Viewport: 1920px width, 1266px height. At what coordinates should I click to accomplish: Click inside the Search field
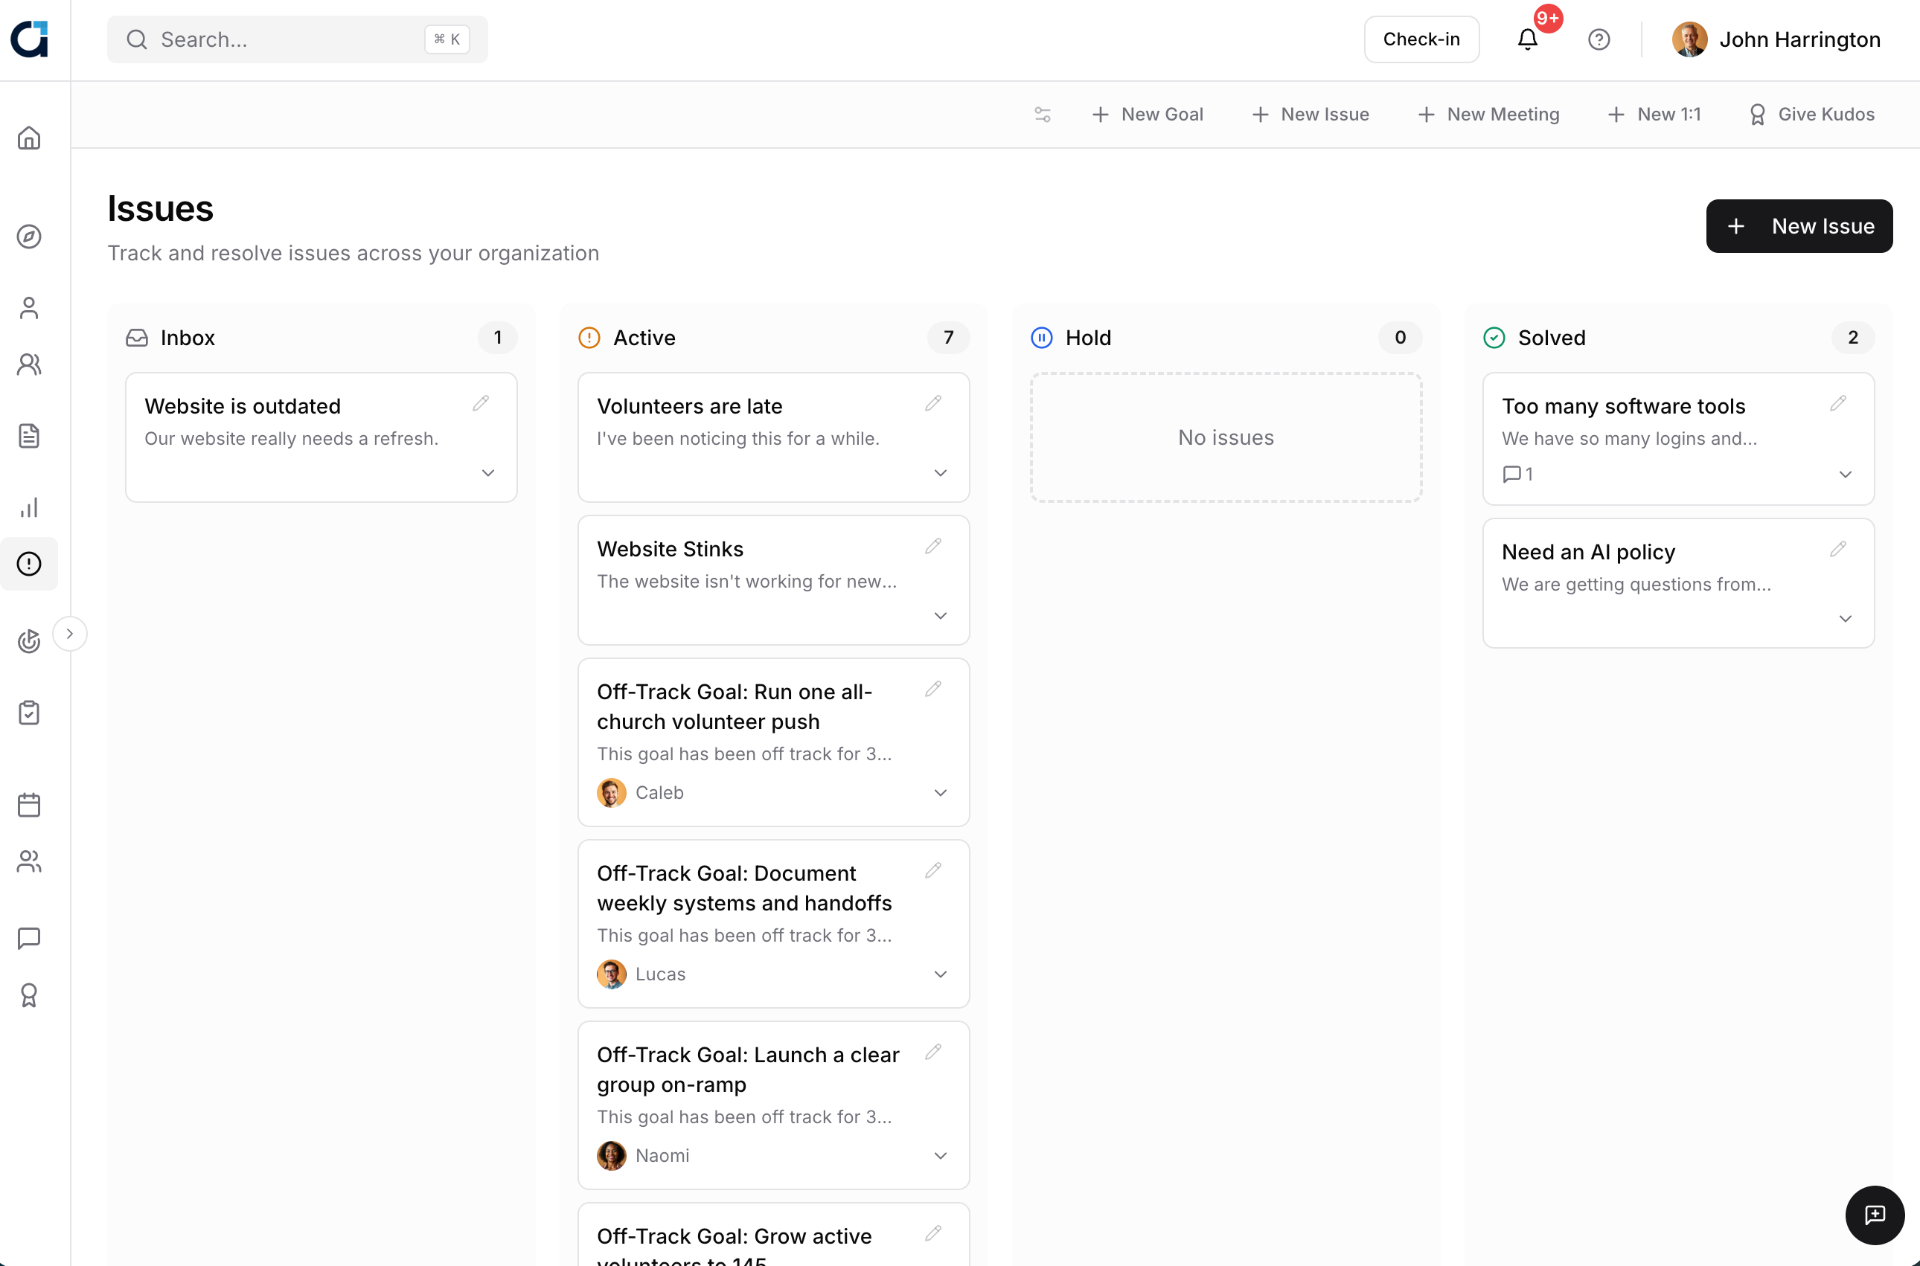click(280, 39)
